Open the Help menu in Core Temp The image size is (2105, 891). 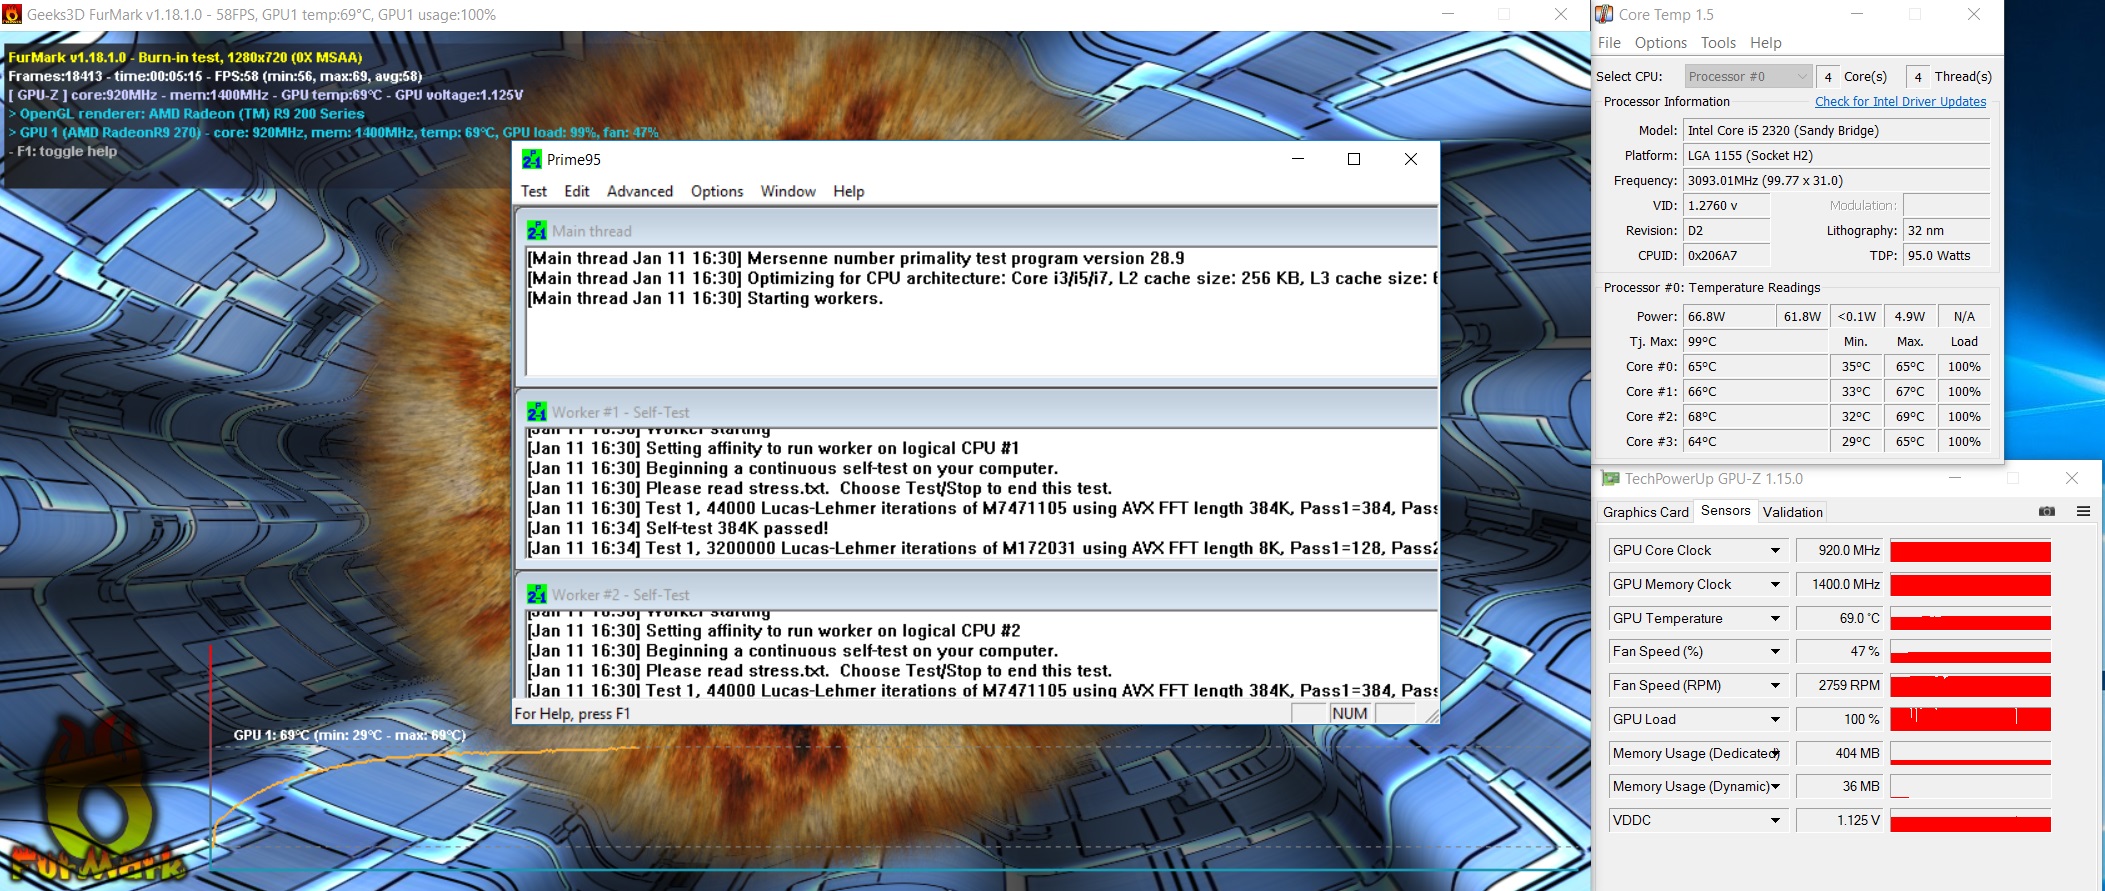click(x=1766, y=43)
